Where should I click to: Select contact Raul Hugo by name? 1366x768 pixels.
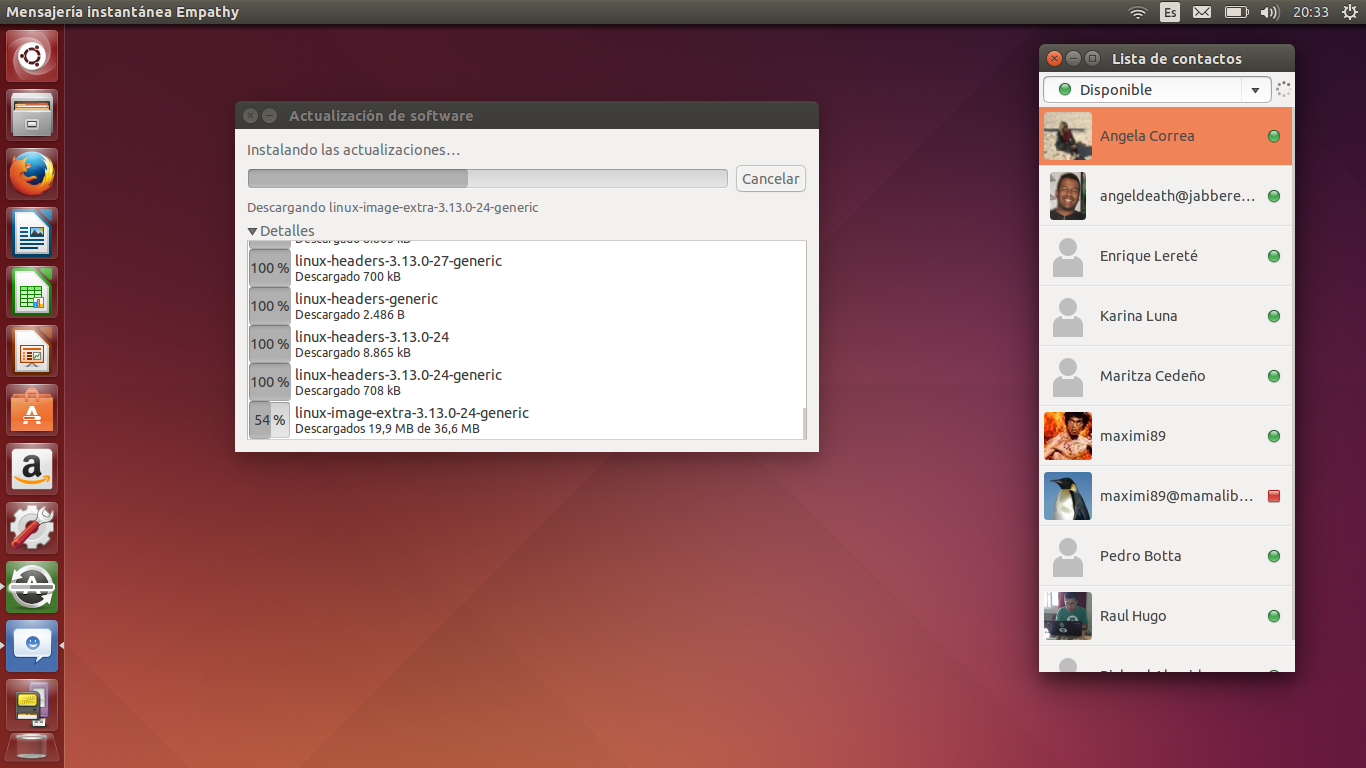coord(1133,616)
